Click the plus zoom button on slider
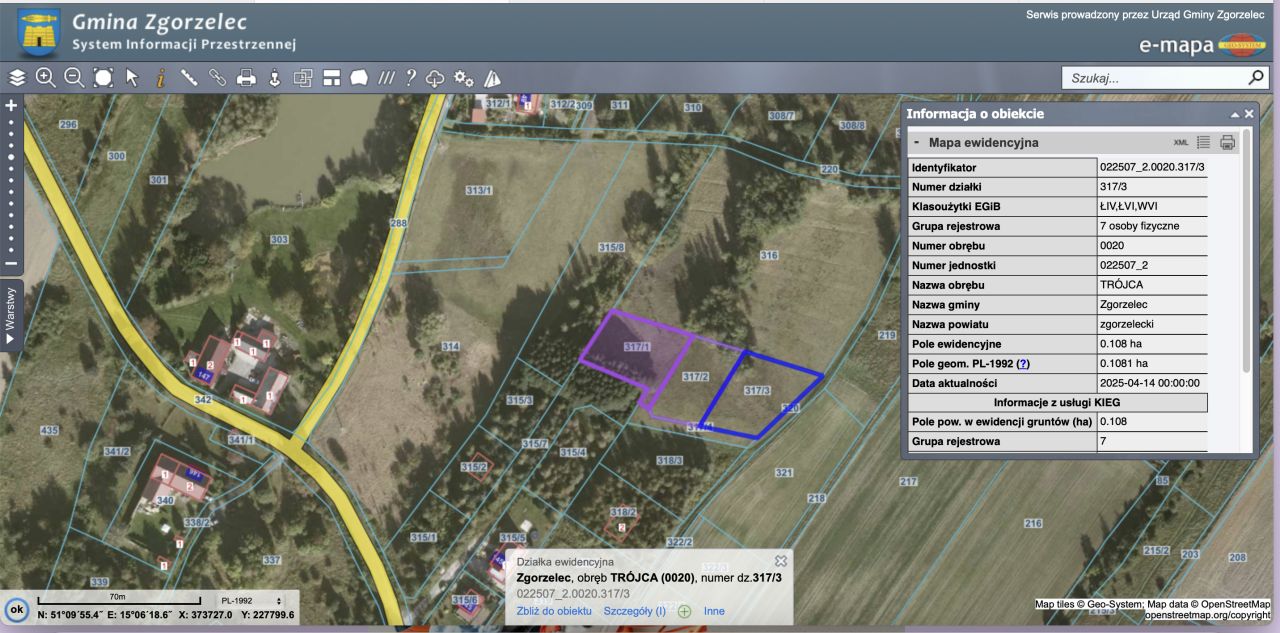The width and height of the screenshot is (1280, 633). tap(11, 105)
